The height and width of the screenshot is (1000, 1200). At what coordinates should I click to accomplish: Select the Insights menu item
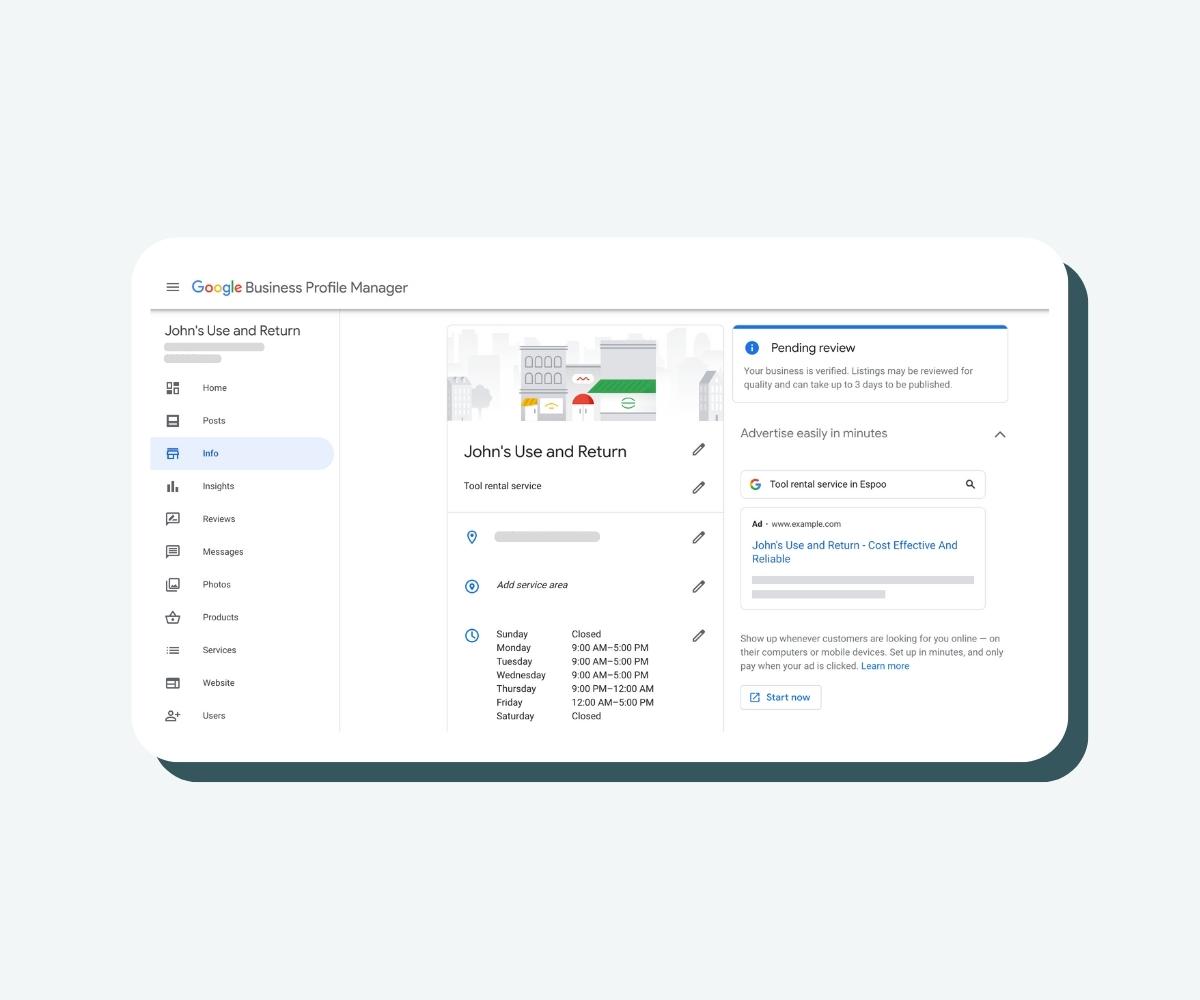tap(242, 486)
